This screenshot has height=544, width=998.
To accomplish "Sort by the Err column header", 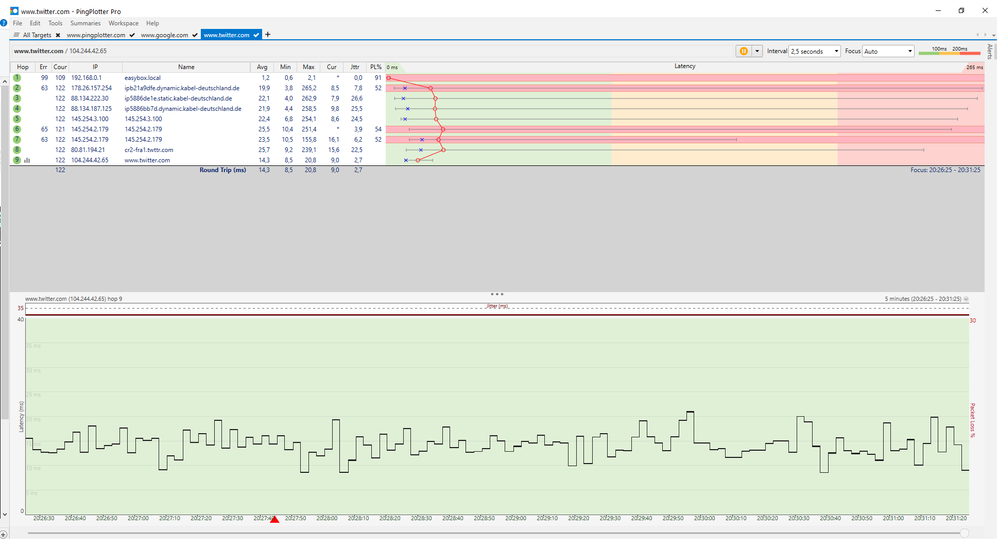I will pyautogui.click(x=43, y=67).
